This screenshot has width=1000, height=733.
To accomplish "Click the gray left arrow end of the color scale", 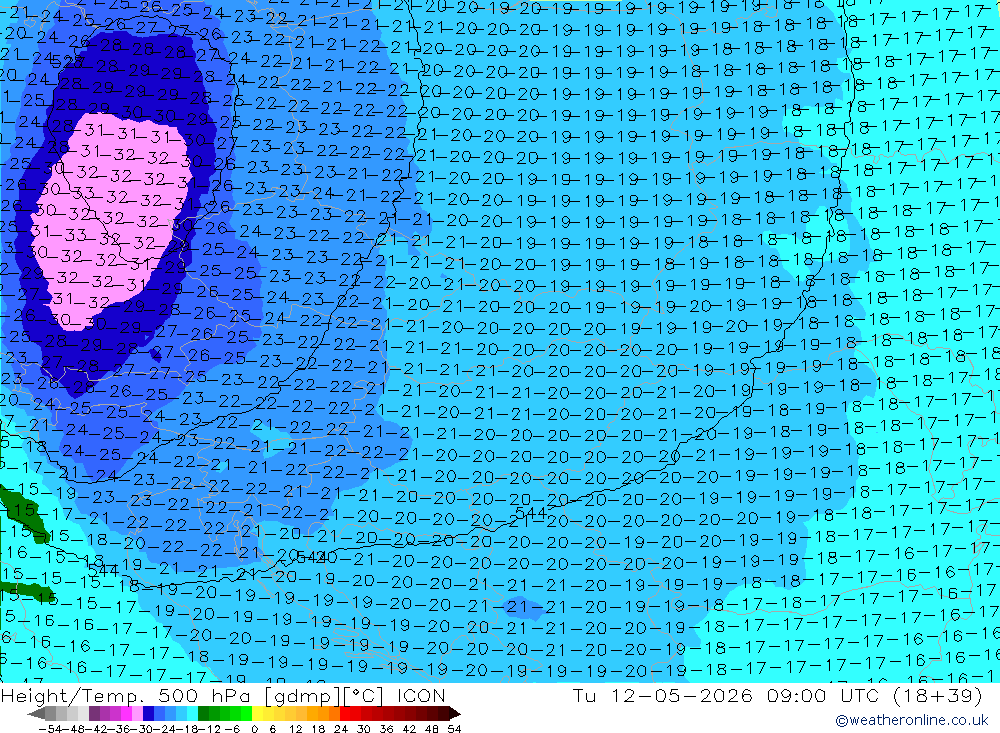I will pyautogui.click(x=36, y=714).
